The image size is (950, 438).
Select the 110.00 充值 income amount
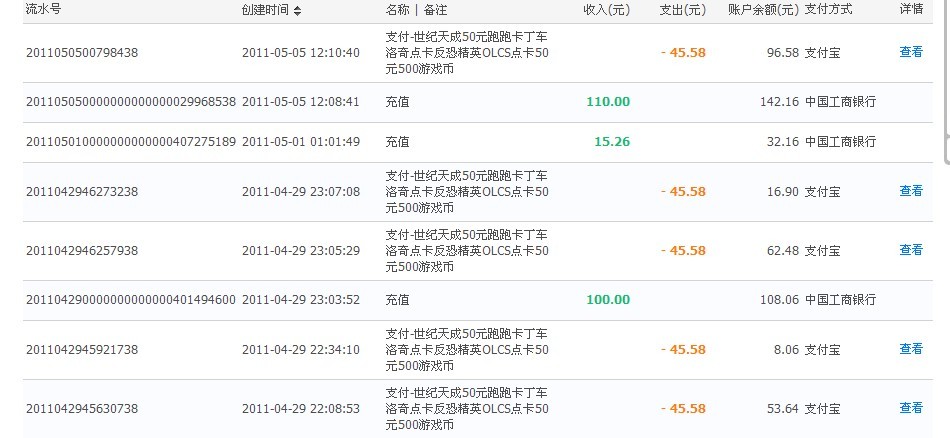coord(608,102)
